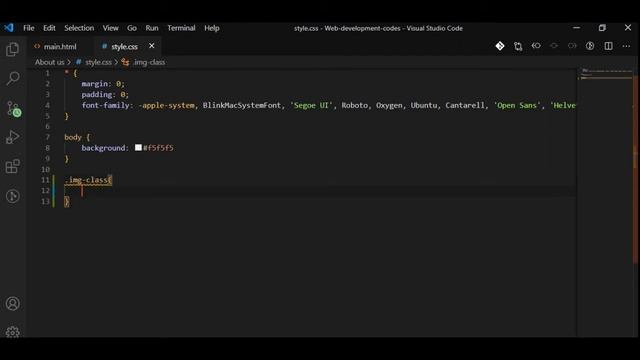
Task: Split the editor to the right
Action: (x=608, y=46)
